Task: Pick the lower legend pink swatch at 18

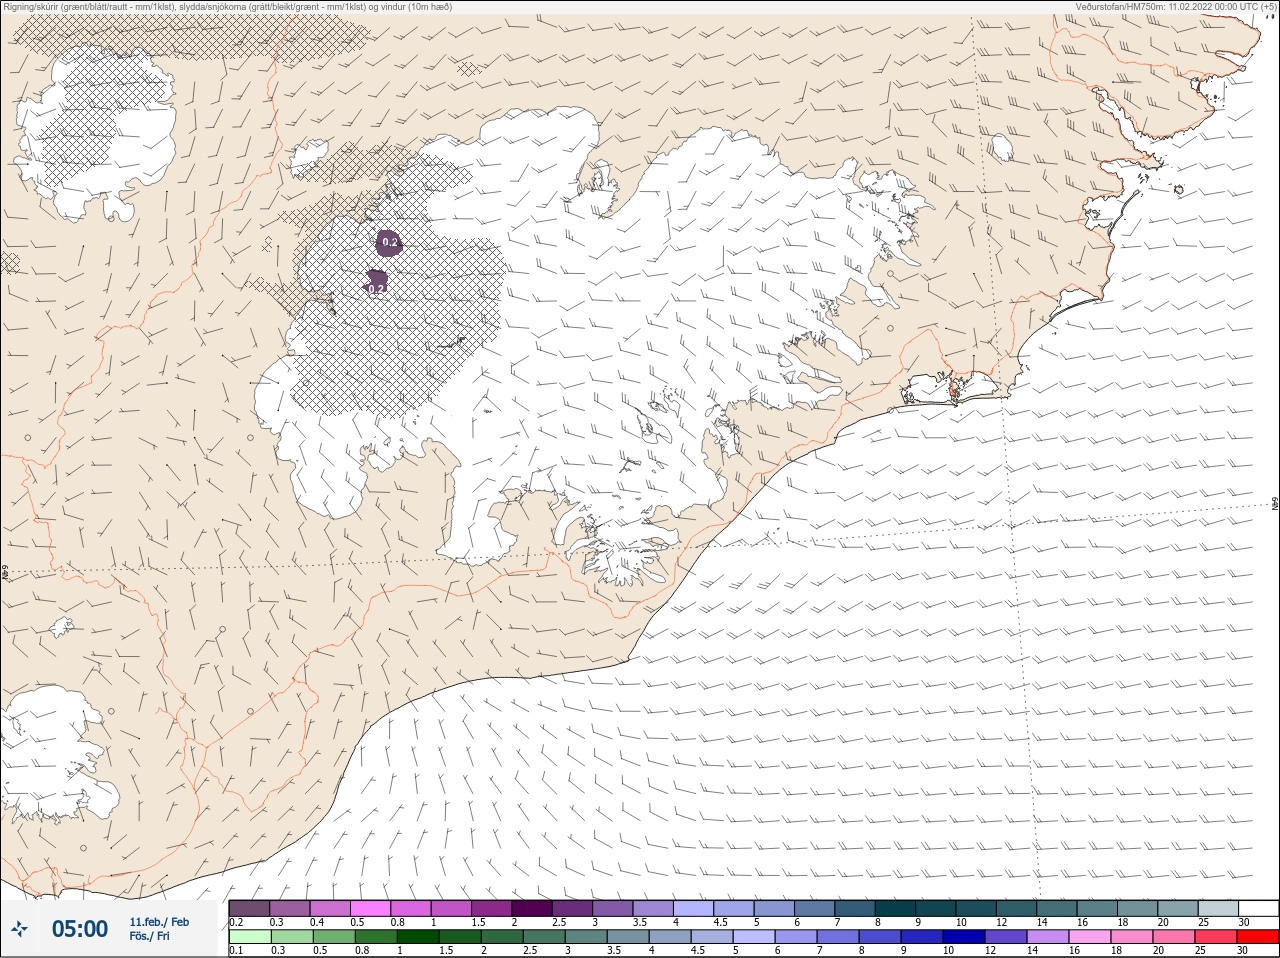Action: 1132,937
